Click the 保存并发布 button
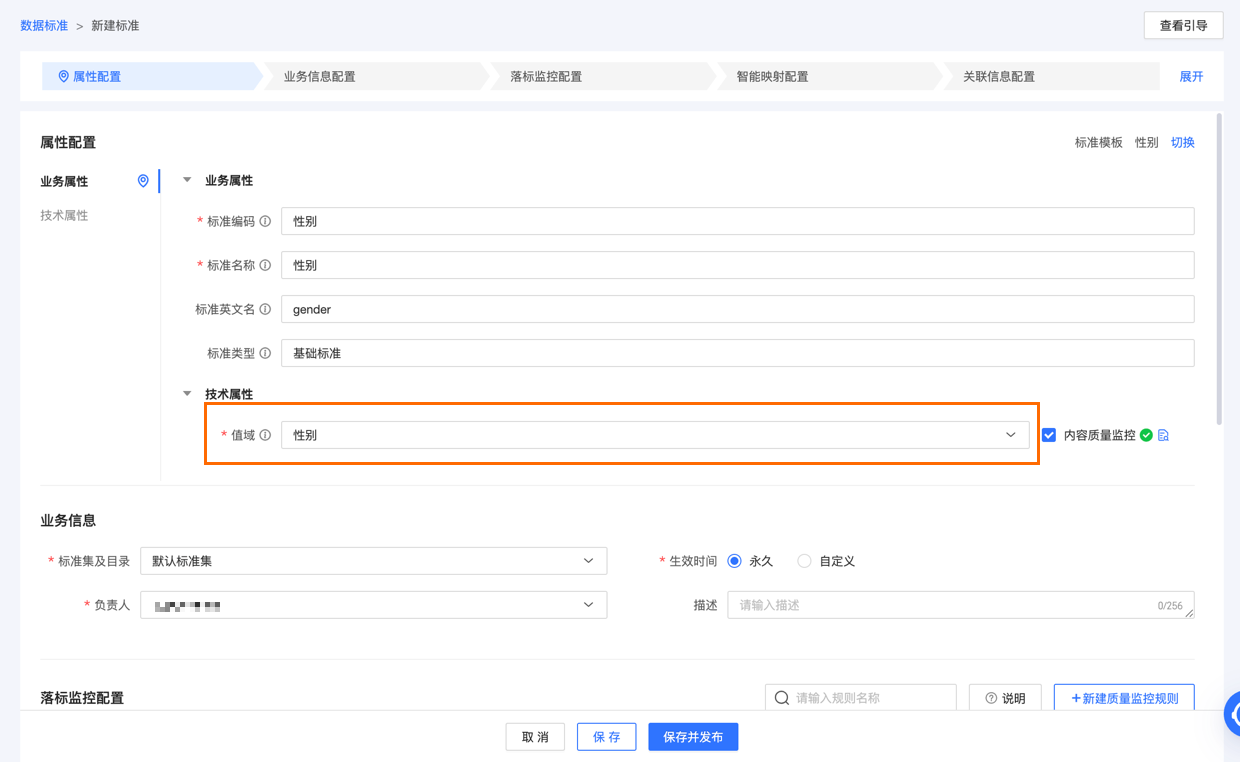 (693, 737)
